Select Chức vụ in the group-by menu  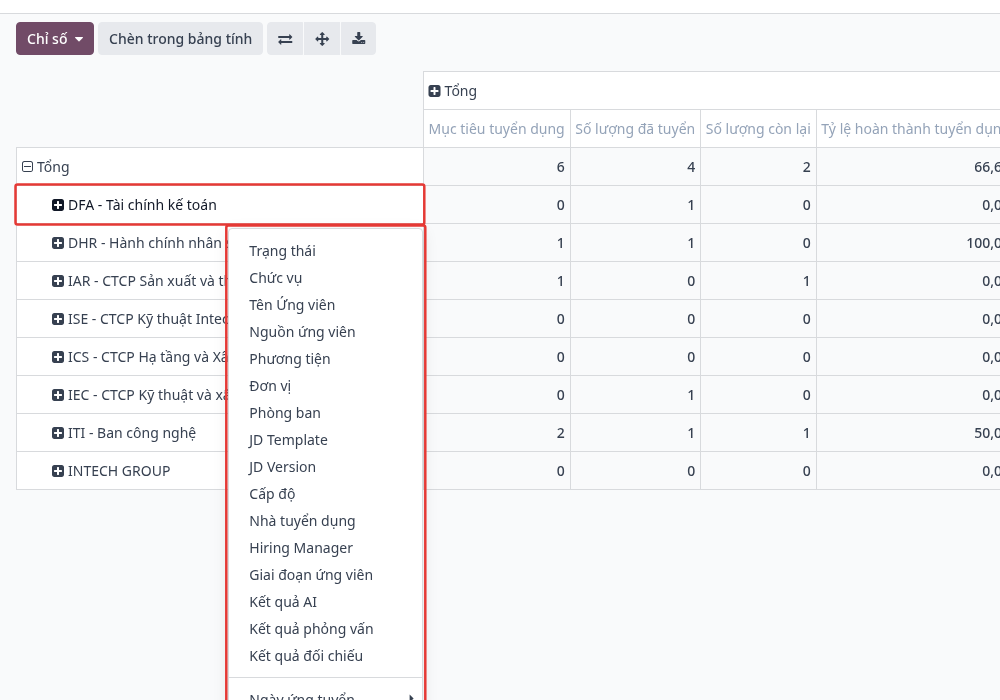325,278
